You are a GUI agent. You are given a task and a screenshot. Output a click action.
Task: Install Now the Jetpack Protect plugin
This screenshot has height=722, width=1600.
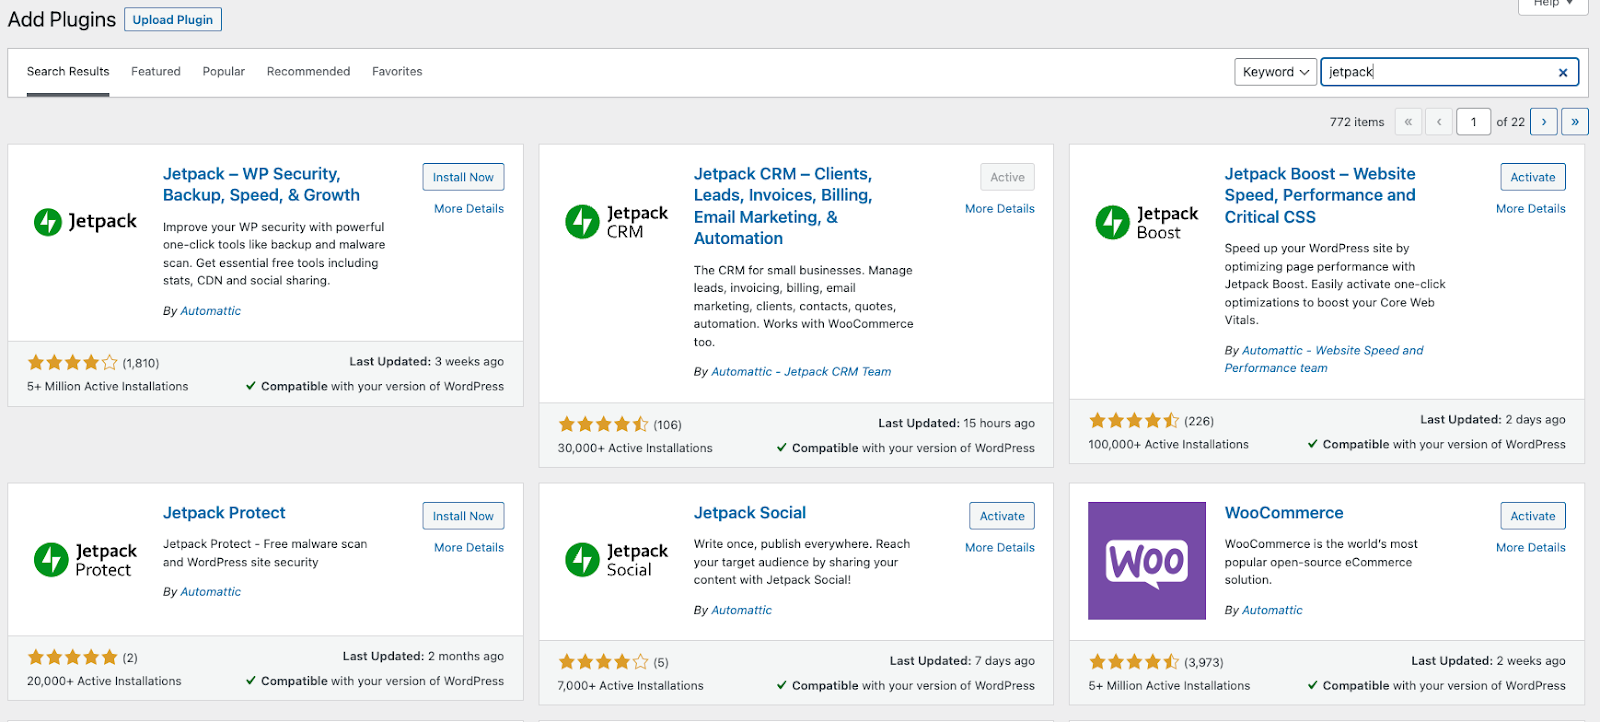[x=463, y=516]
